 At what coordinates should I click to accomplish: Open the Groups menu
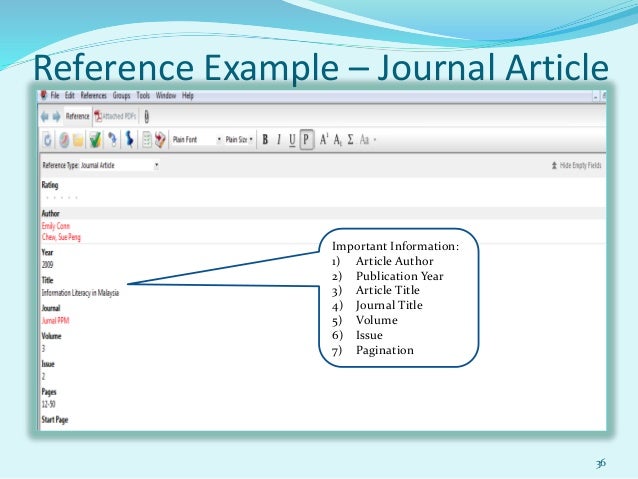[121, 96]
